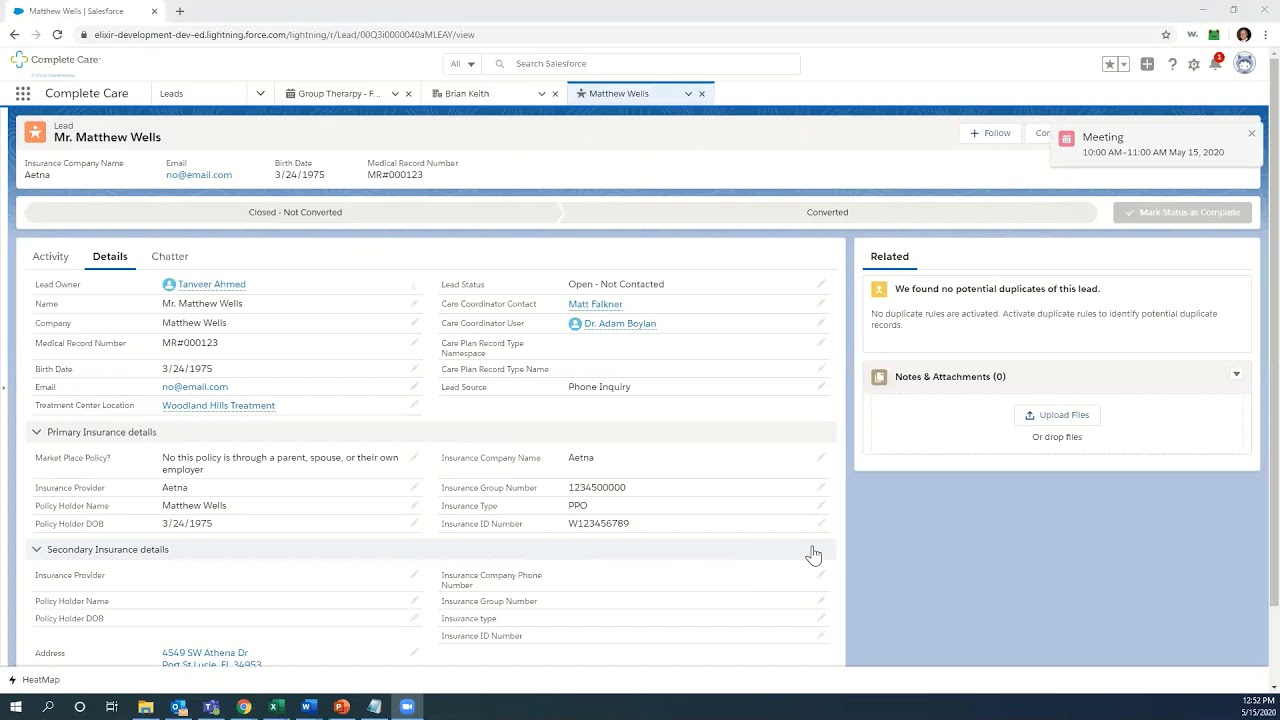Open Excel from the taskbar

pyautogui.click(x=275, y=707)
